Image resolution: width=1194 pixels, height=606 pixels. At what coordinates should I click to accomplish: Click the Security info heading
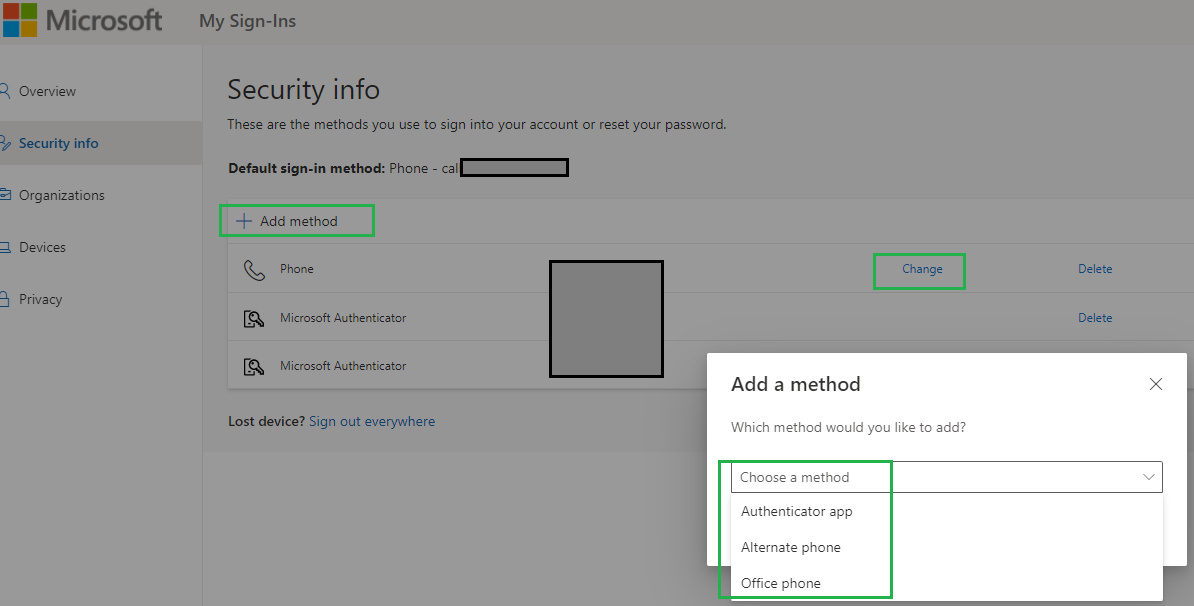click(303, 90)
